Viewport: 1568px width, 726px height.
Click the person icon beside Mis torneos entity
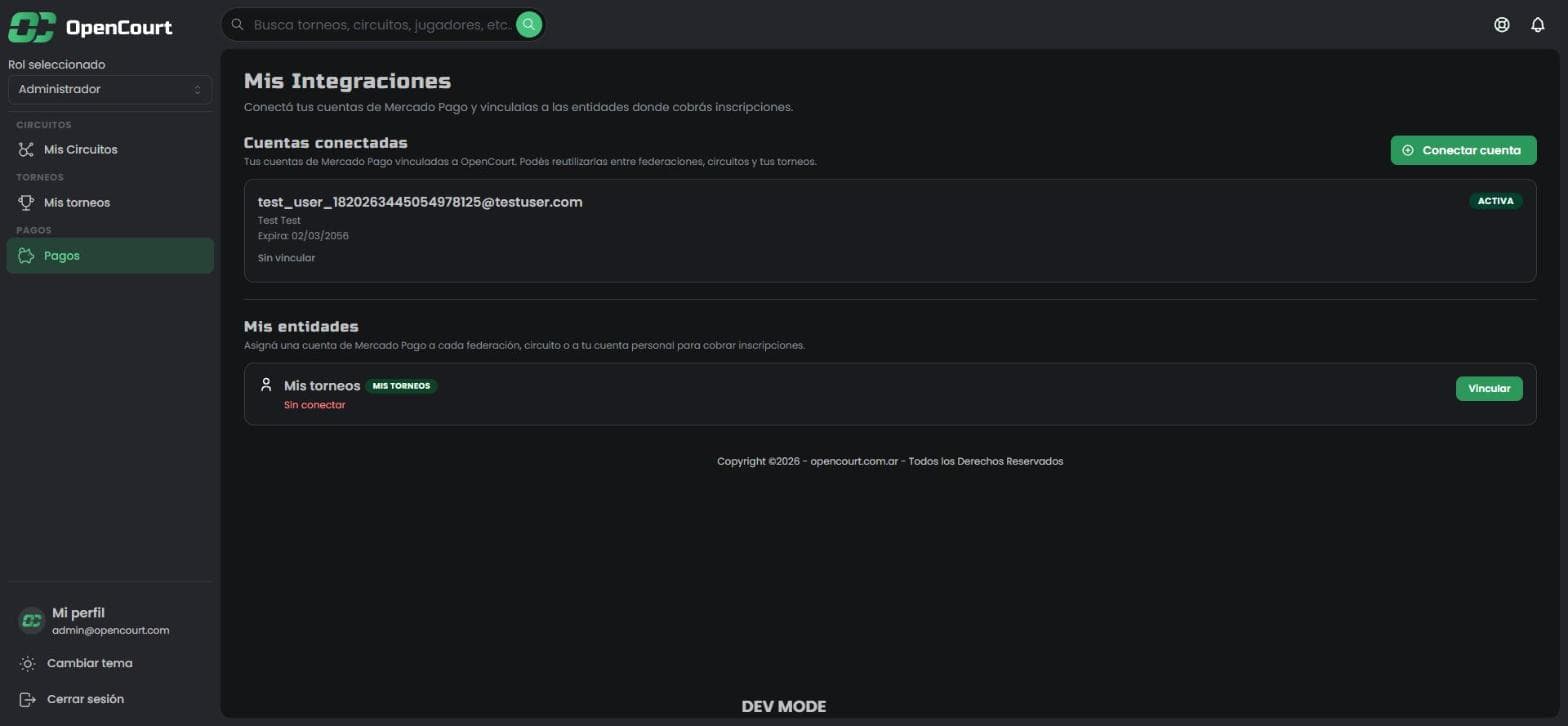click(266, 385)
